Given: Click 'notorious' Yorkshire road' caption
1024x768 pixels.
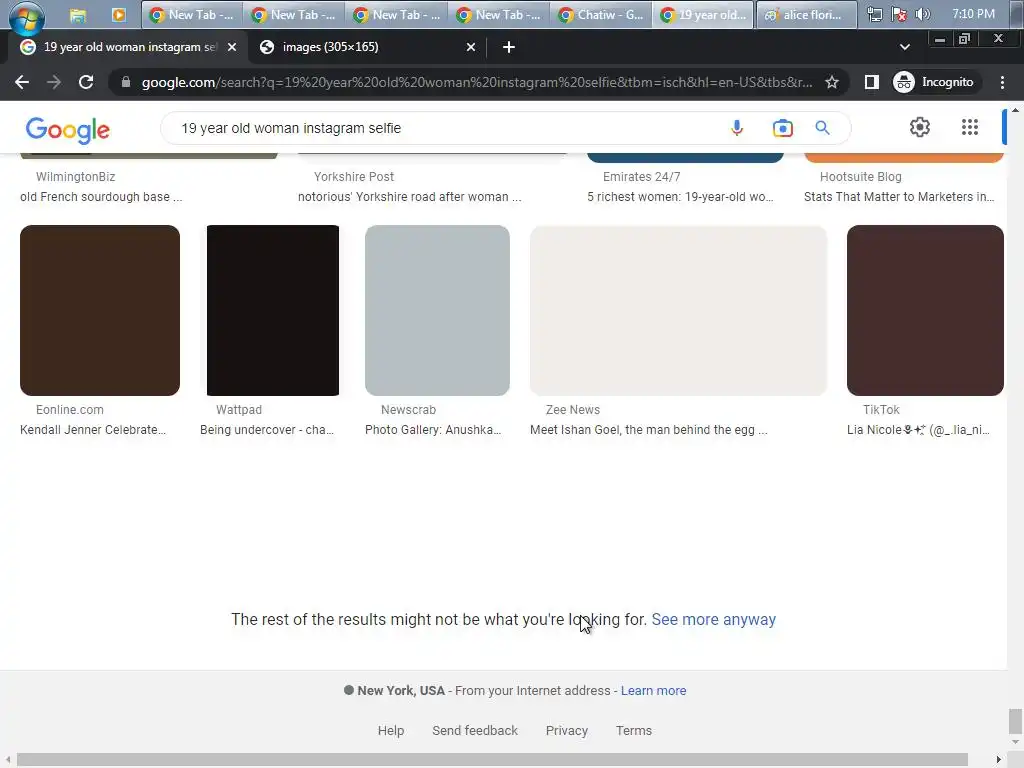Looking at the screenshot, I should [409, 197].
